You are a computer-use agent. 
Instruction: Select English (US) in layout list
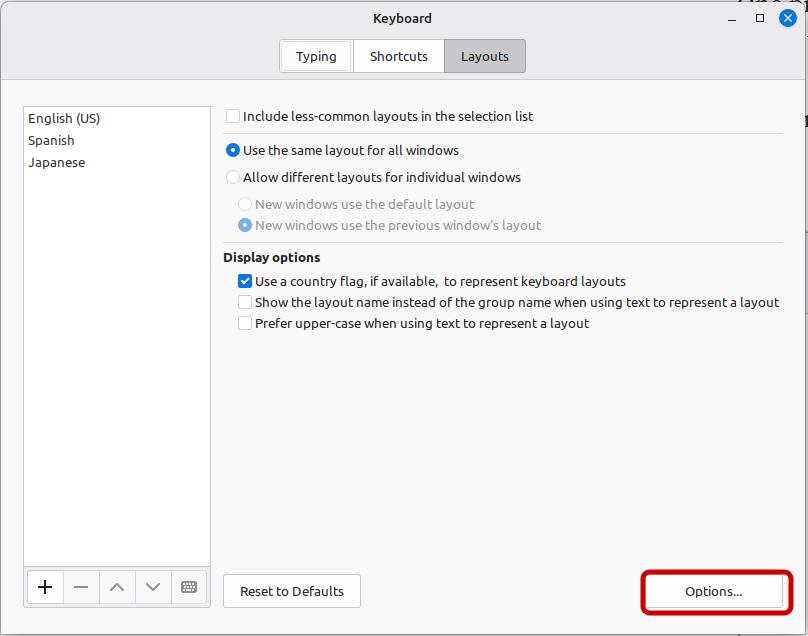[117, 119]
